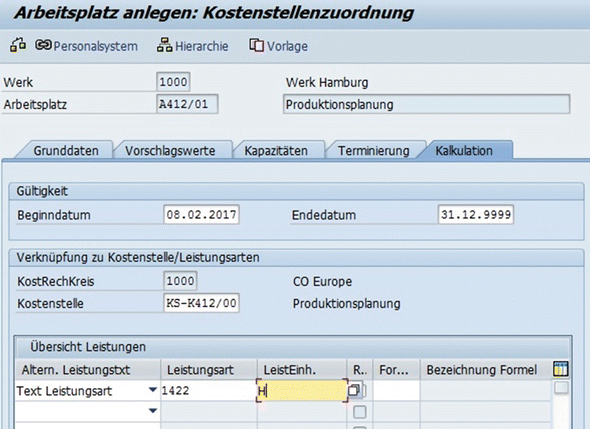The height and width of the screenshot is (429, 590).
Task: Select the LeistEinh. column header
Action: click(302, 370)
